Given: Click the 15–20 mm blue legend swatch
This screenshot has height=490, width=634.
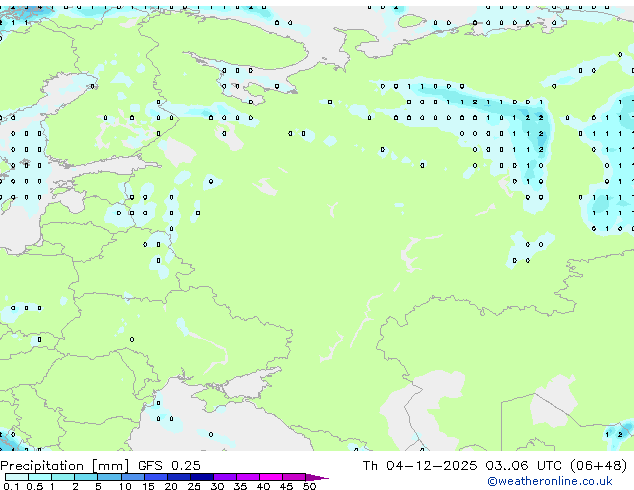Looking at the screenshot, I should (155, 477).
